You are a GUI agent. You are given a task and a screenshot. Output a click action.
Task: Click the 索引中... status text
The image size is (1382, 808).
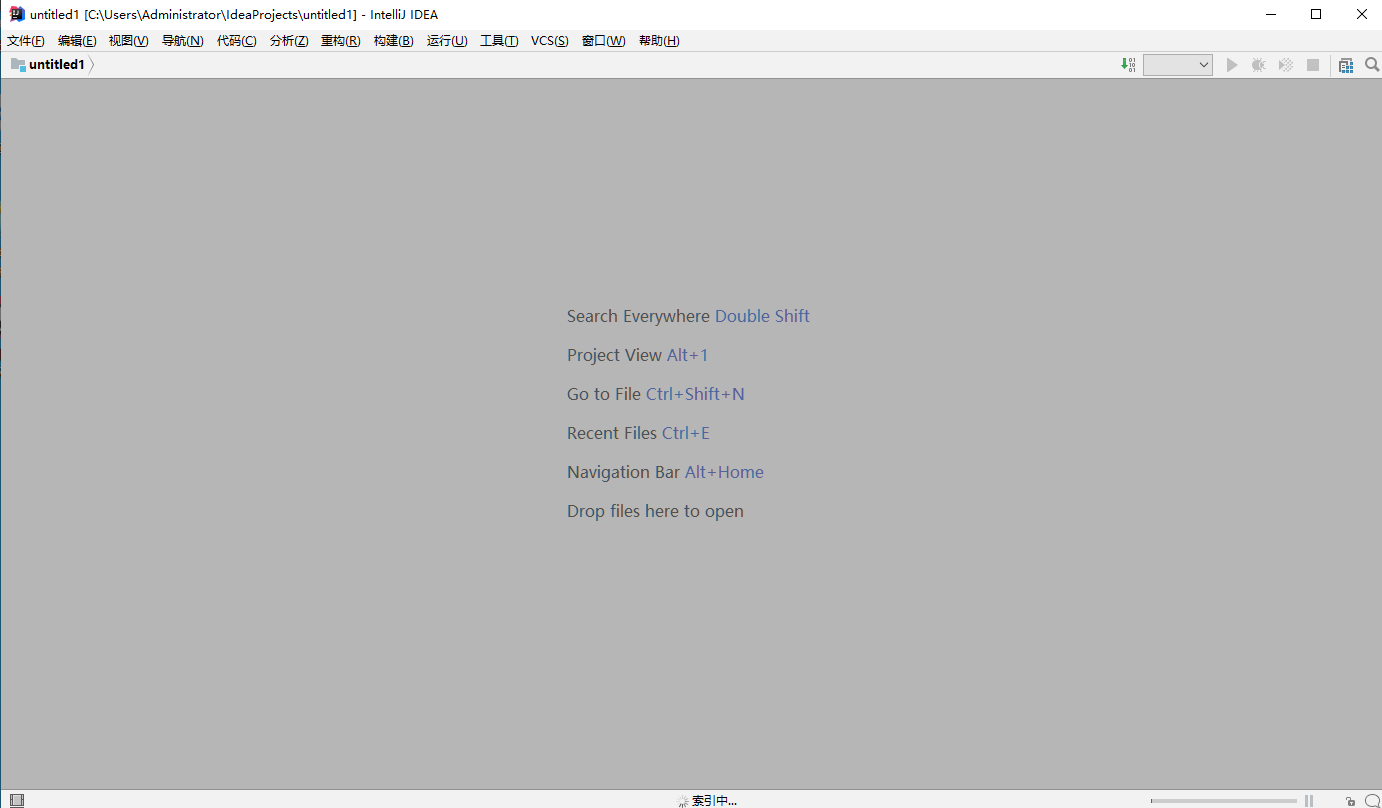tap(714, 801)
